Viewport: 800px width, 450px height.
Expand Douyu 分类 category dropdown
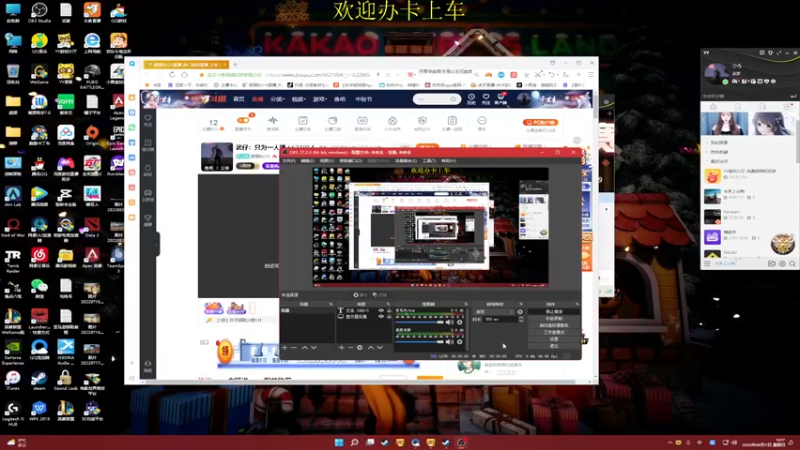tap(277, 99)
